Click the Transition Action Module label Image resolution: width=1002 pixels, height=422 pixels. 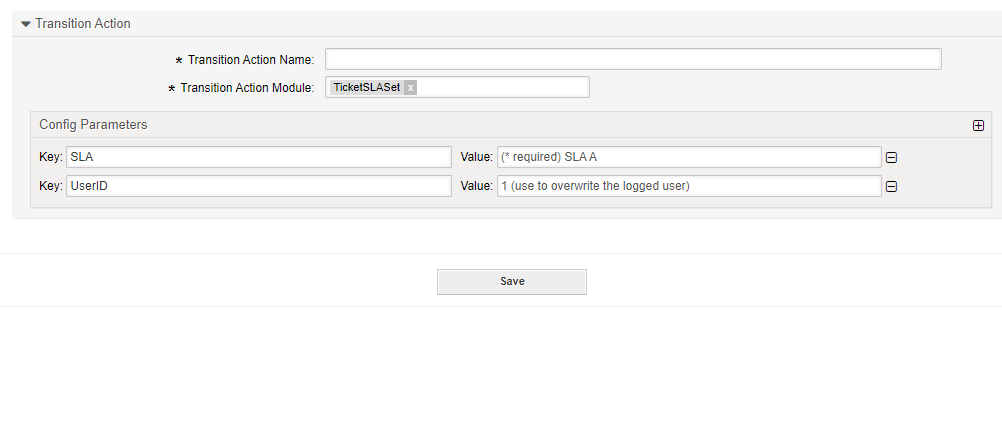(x=247, y=88)
